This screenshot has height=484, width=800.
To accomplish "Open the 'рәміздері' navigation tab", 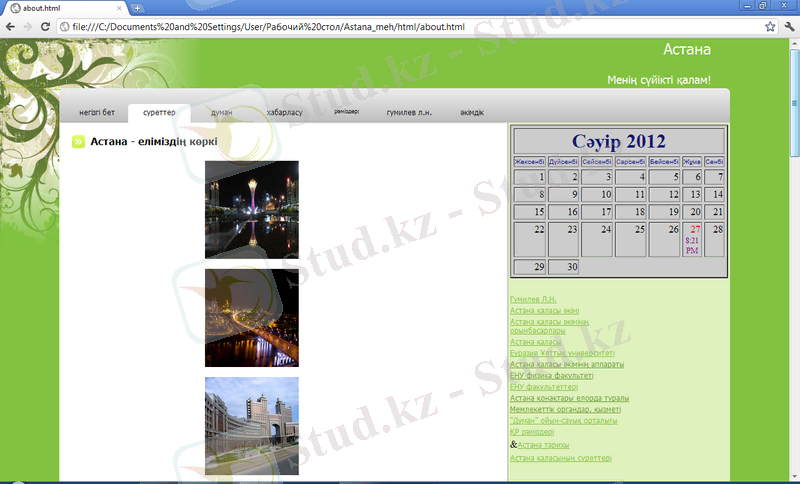I will tap(347, 112).
